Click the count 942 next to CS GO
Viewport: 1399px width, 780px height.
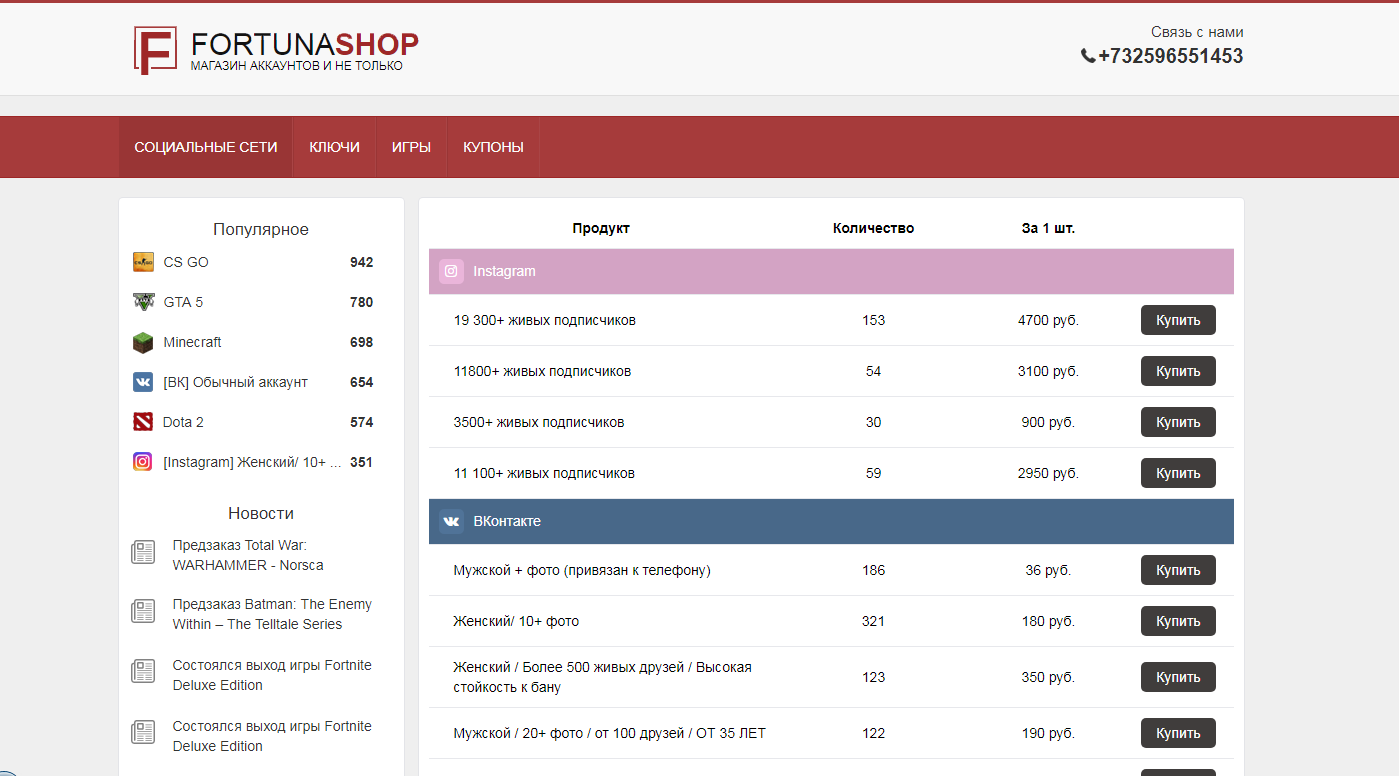pyautogui.click(x=361, y=262)
